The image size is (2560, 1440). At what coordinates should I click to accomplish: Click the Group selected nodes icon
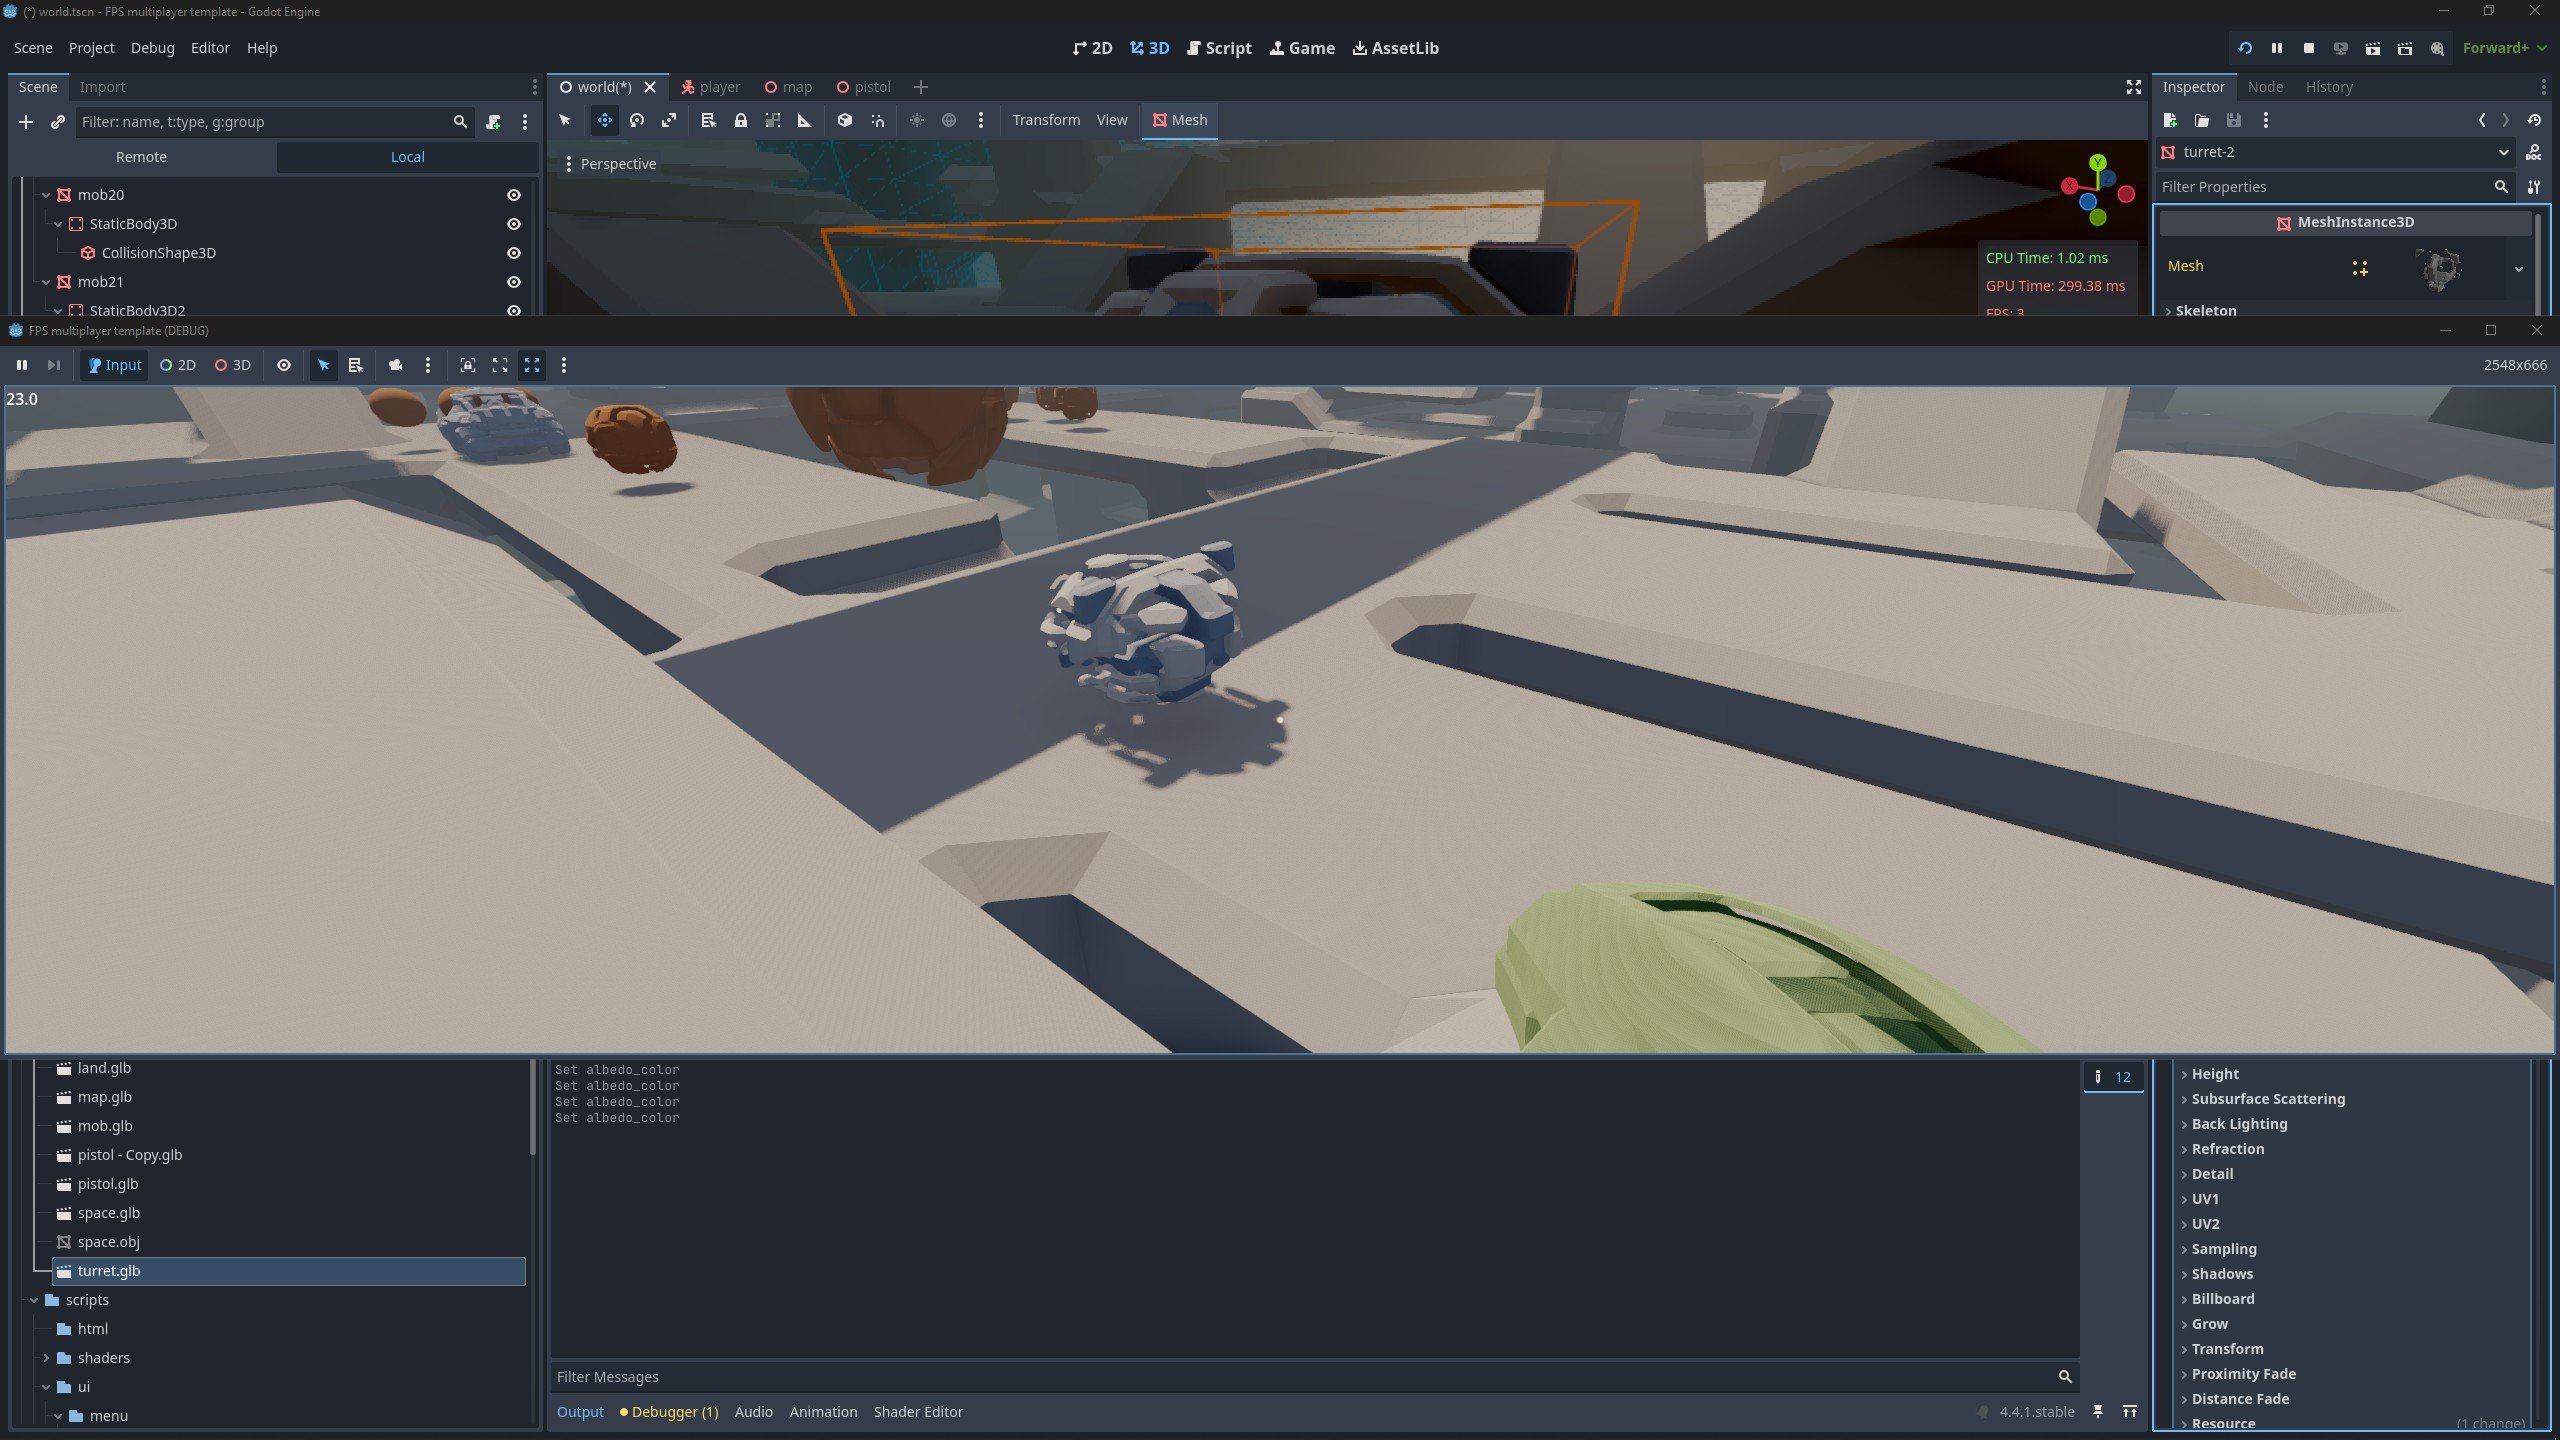point(772,120)
